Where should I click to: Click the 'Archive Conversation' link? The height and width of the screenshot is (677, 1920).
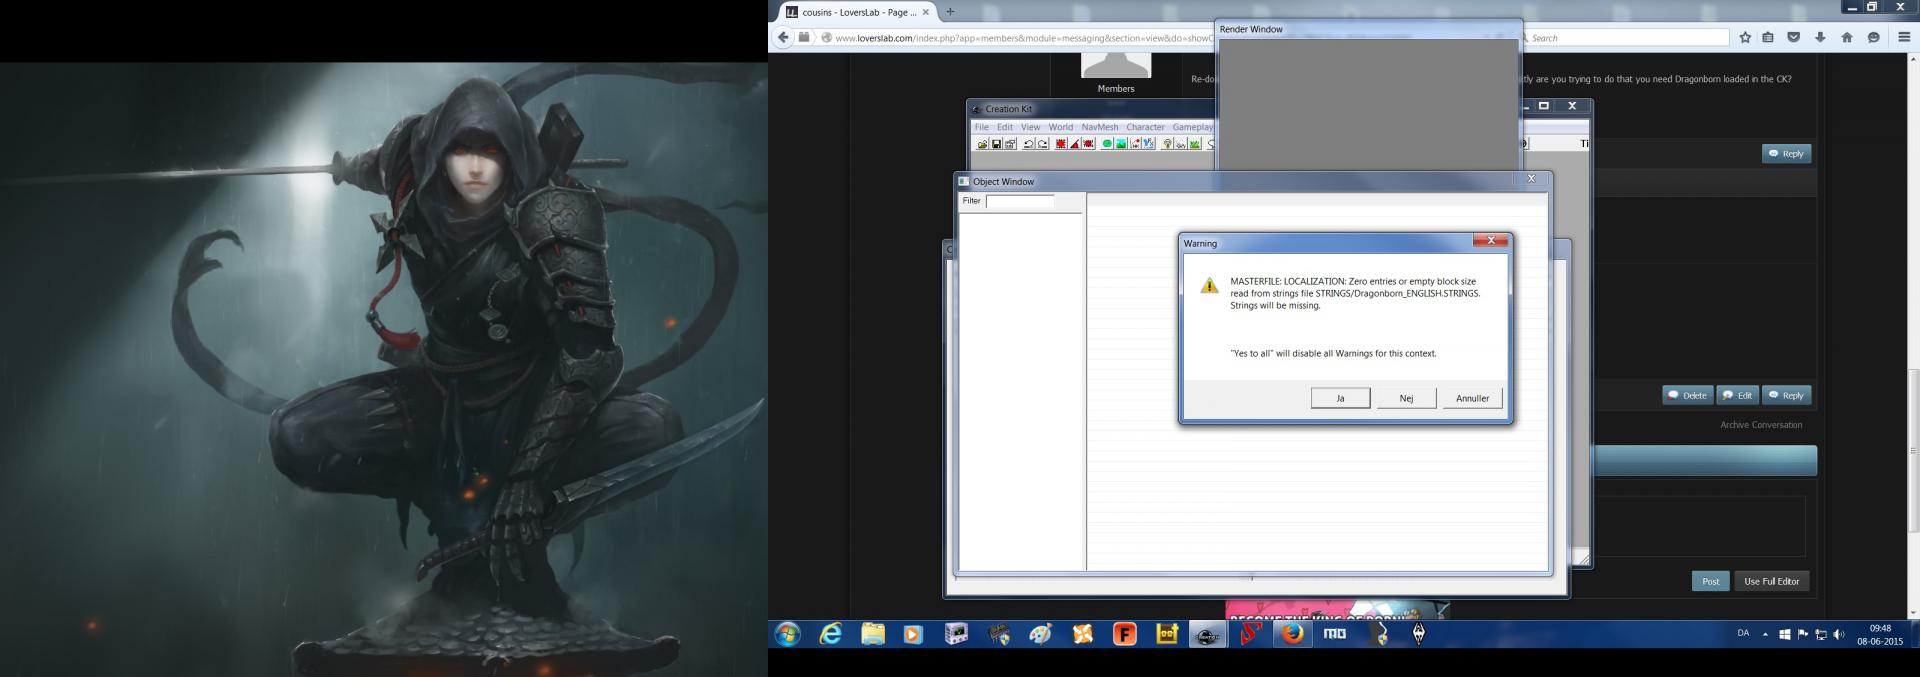[1761, 425]
